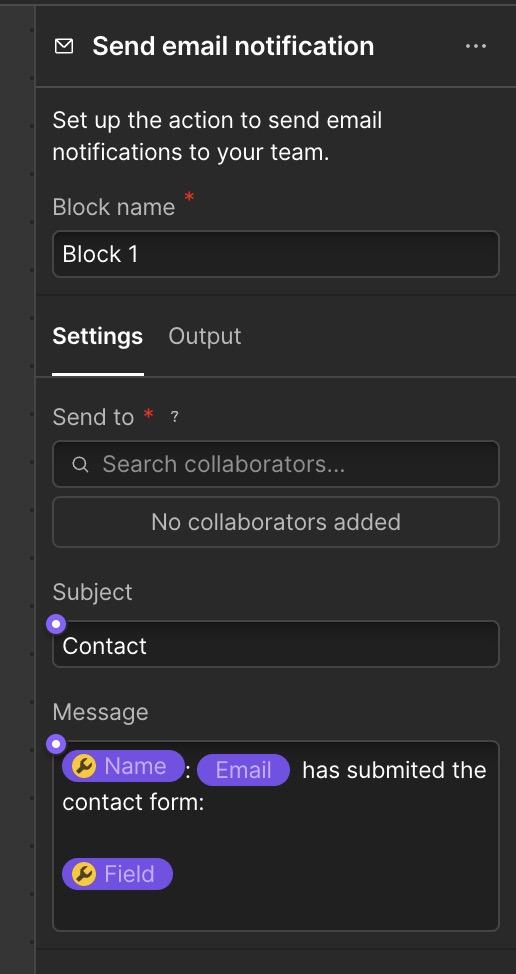This screenshot has width=516, height=974.
Task: Click the question mark help icon beside Send to
Action: 174,417
